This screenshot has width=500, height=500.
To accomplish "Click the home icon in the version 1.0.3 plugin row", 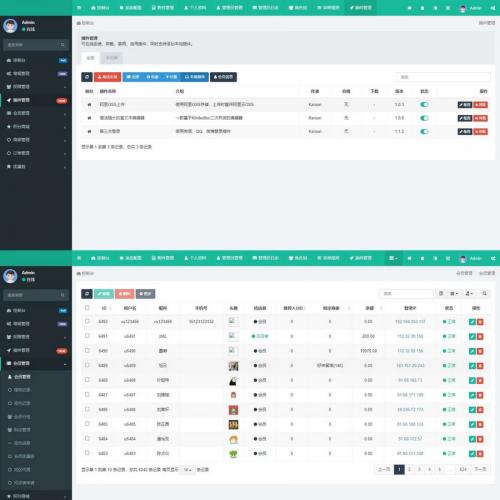I will click(x=89, y=105).
